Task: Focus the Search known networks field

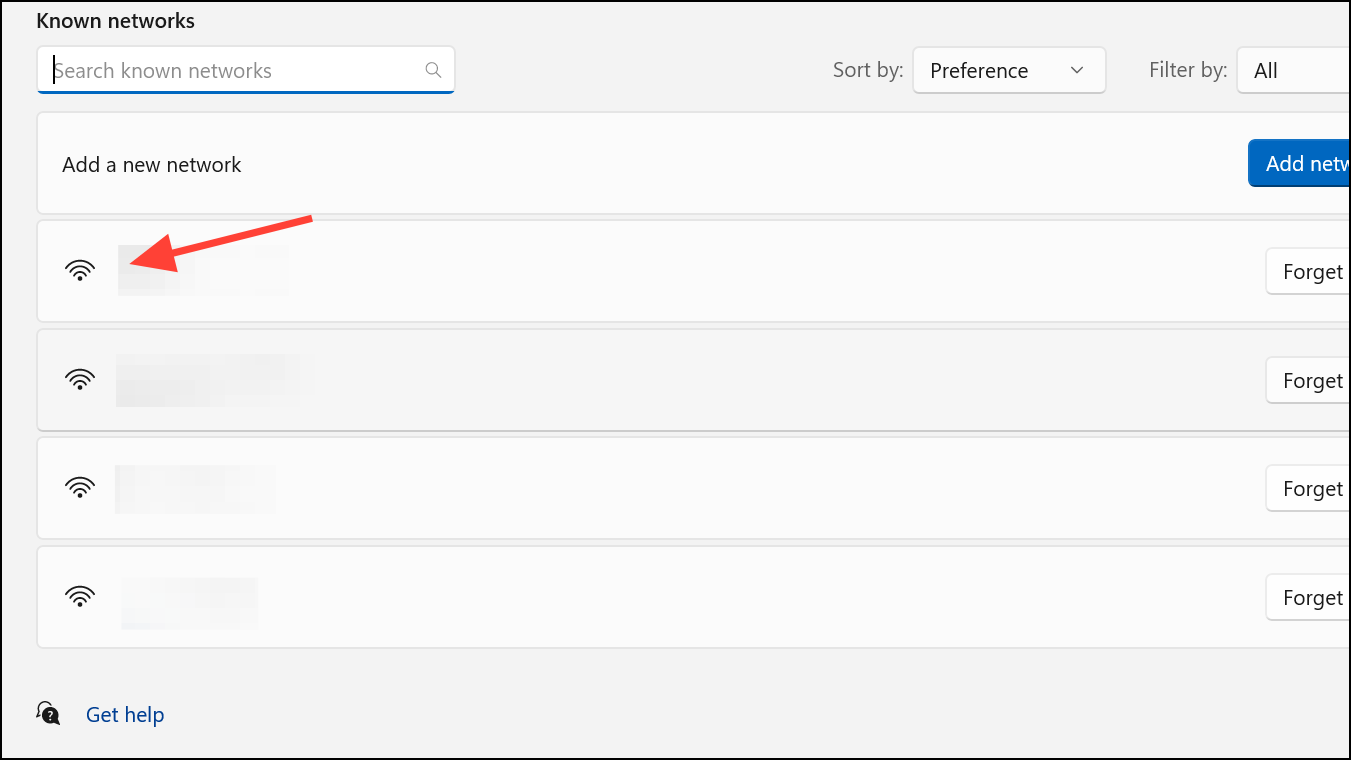Action: (246, 70)
